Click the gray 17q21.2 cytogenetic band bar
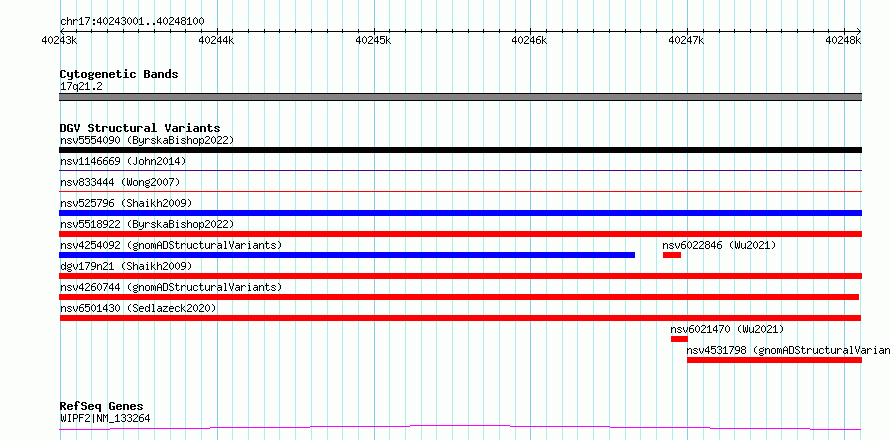Screen dimensions: 890x440 [x=460, y=97]
